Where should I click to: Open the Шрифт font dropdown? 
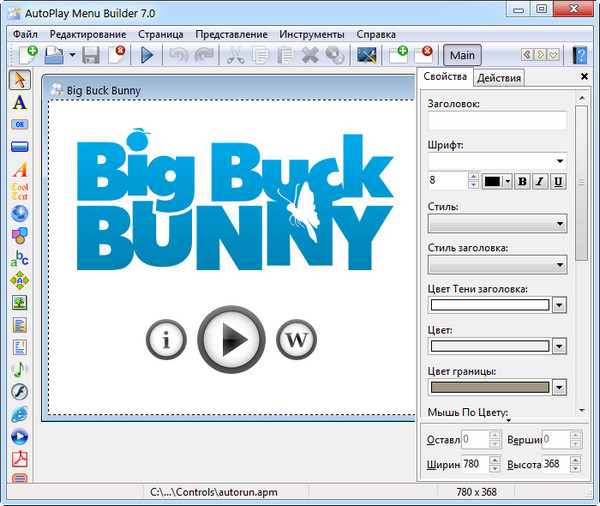[560, 160]
